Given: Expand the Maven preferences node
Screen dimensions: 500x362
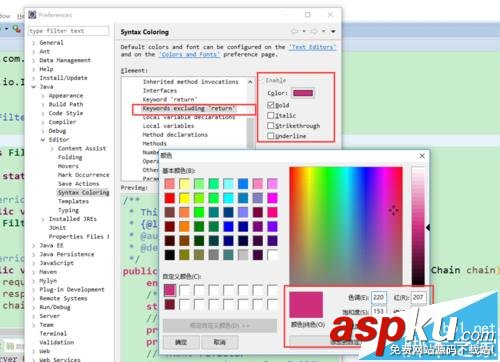Looking at the screenshot, I should click(34, 272).
